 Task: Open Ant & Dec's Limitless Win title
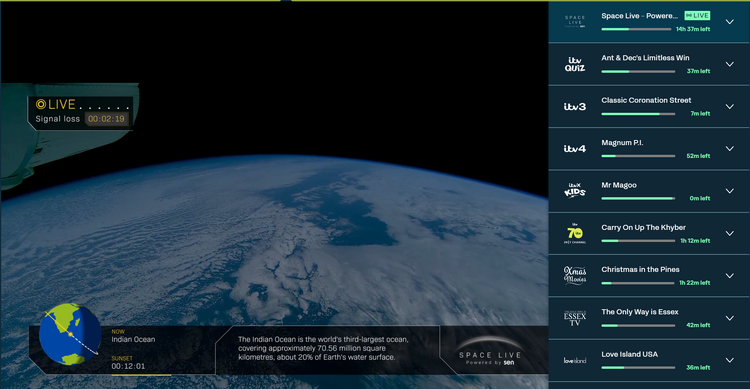pos(645,58)
